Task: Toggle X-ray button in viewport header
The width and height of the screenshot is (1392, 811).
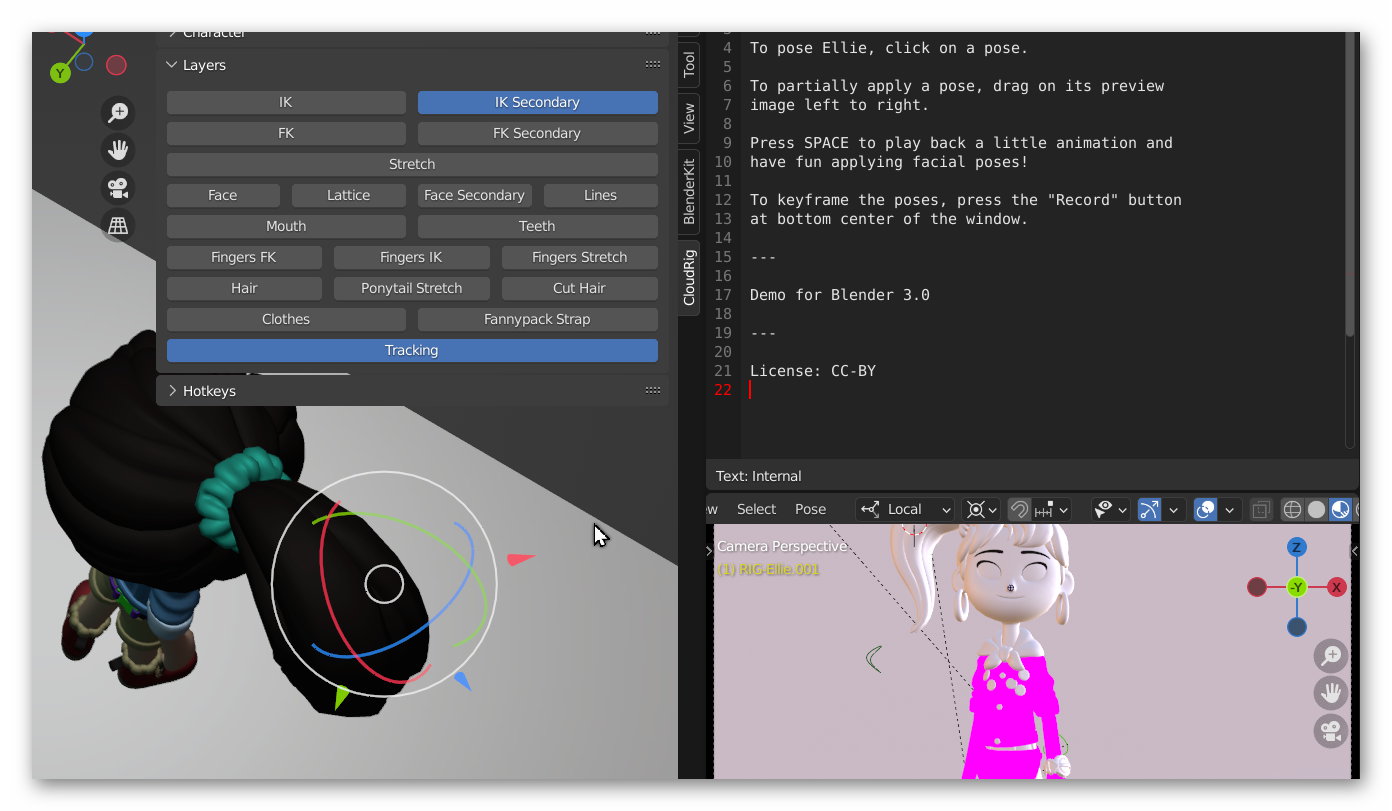Action: 1261,509
